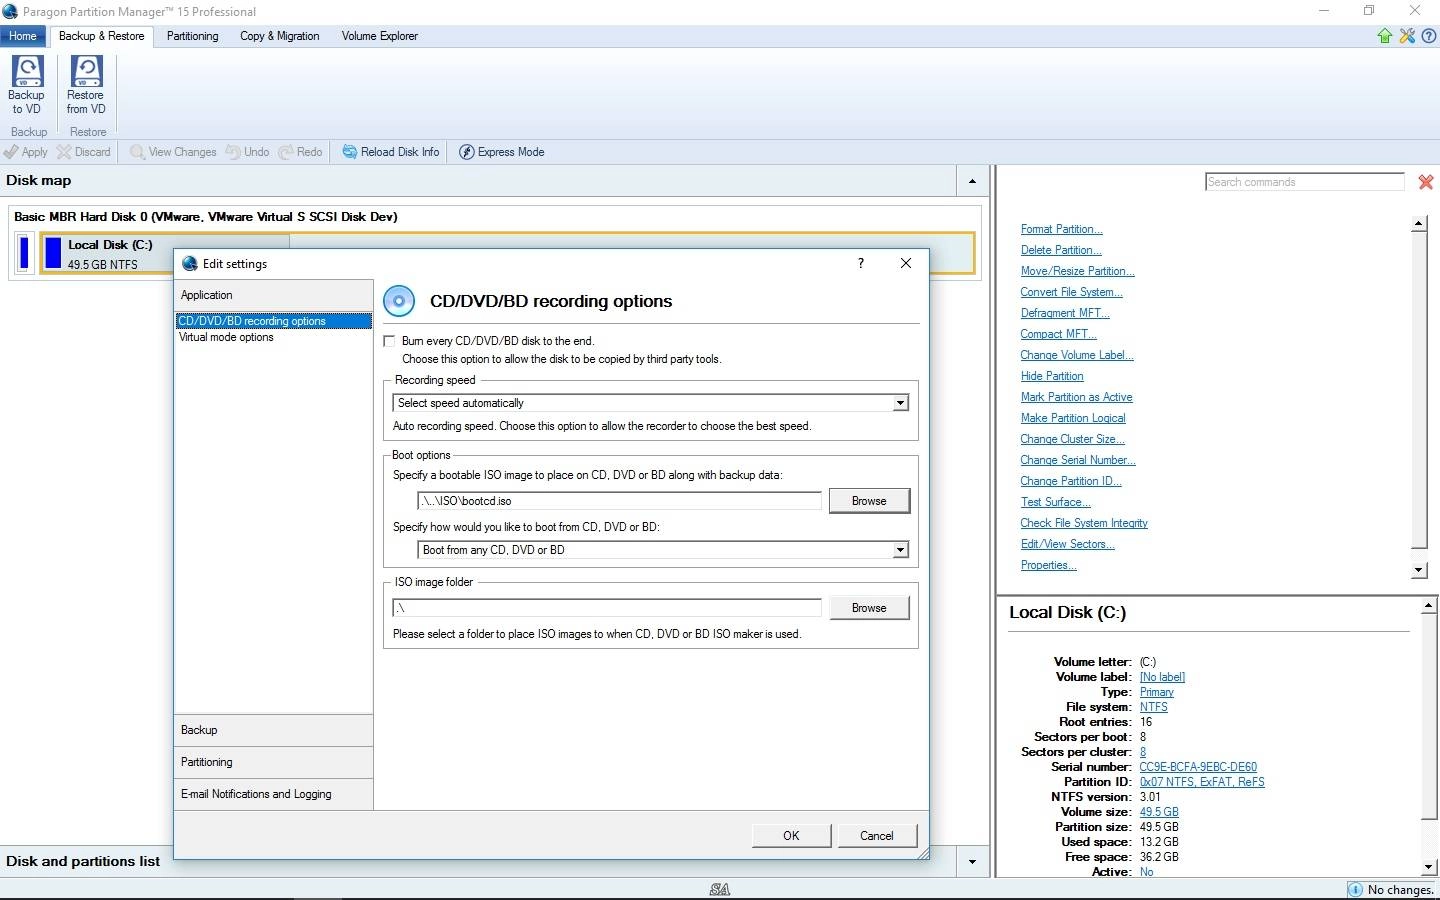Screen dimensions: 1440x900
Task: Click the disk properties scroll down arrow
Action: point(1428,867)
